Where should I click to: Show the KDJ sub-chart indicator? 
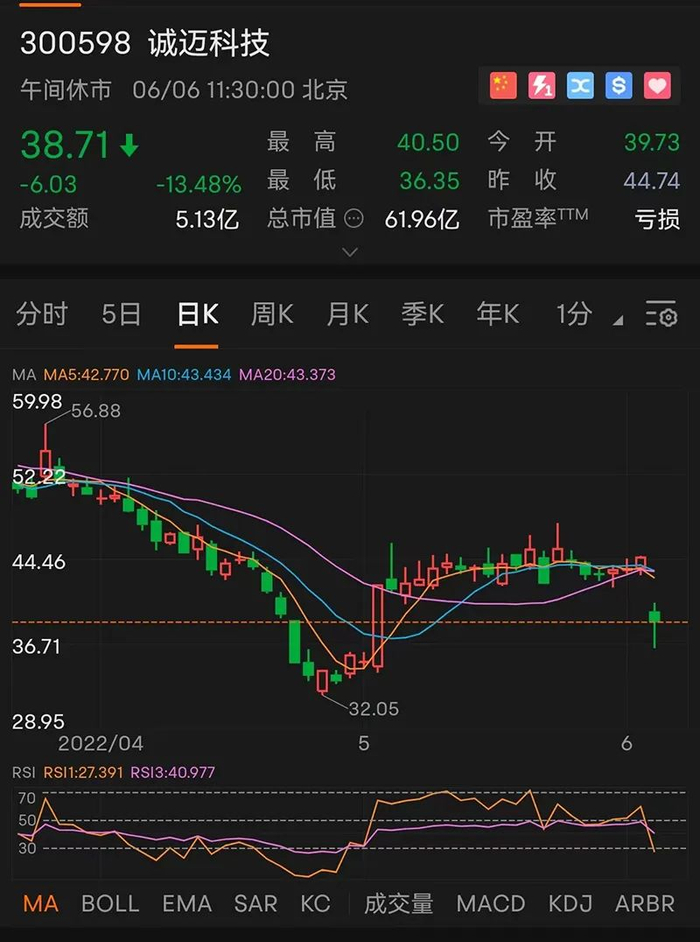(570, 904)
